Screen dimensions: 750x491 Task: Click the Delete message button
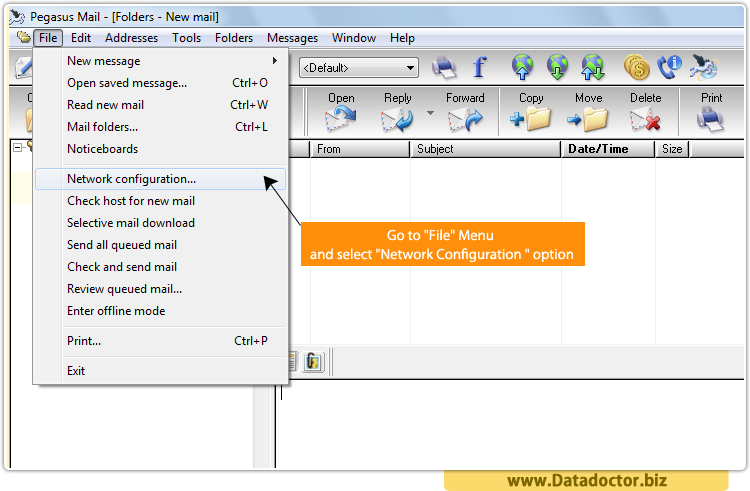pos(645,112)
